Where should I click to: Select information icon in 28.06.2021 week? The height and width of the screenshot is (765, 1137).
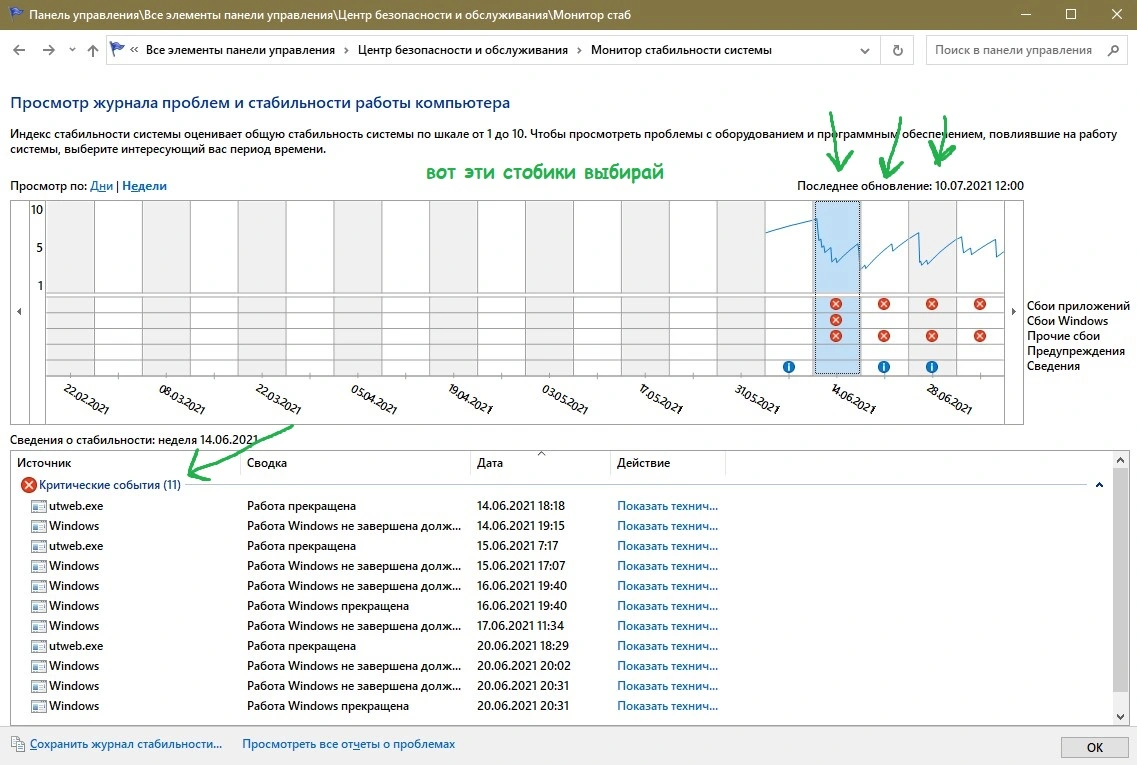coord(932,367)
